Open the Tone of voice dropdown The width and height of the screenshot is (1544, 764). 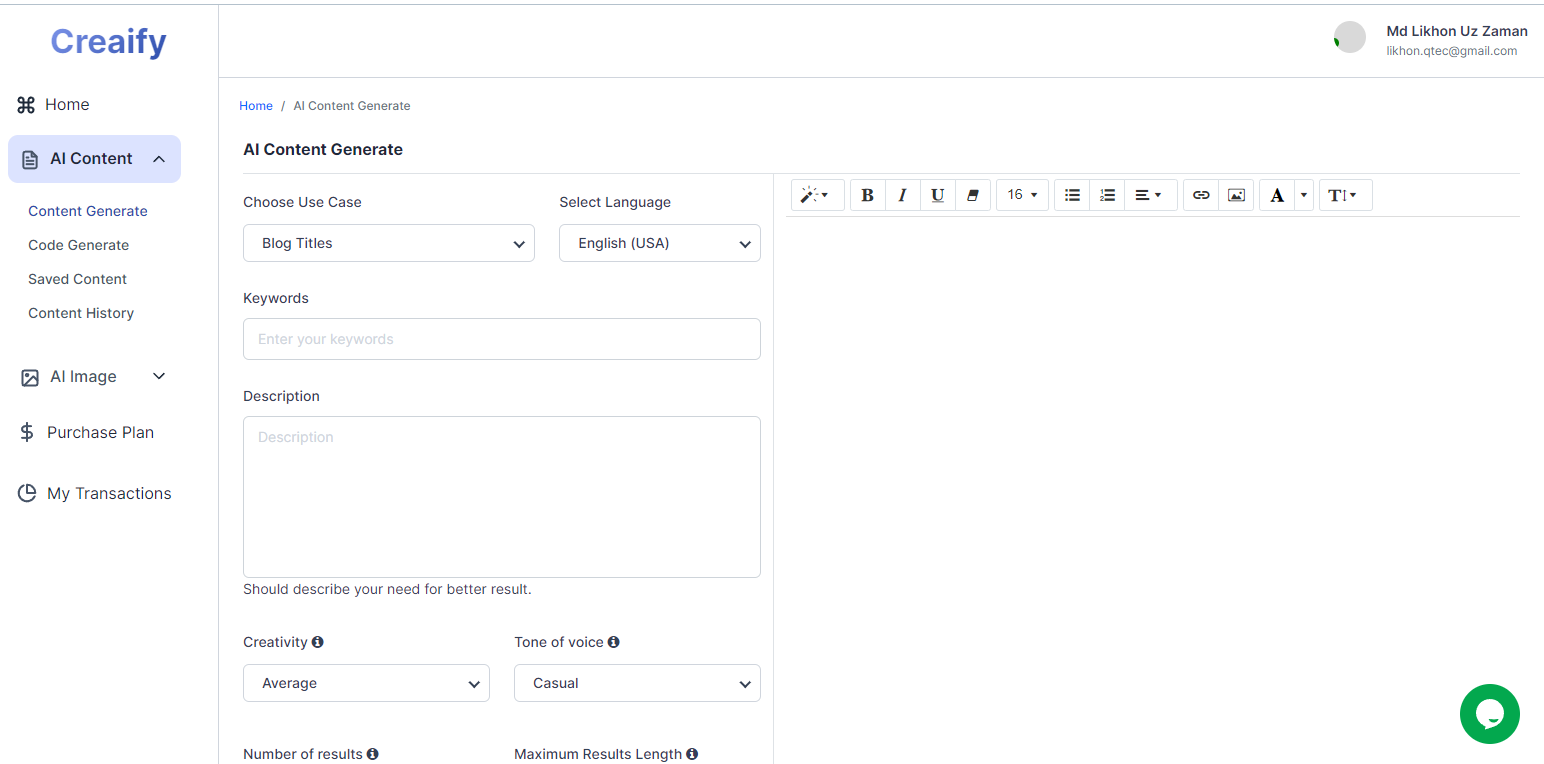tap(637, 683)
